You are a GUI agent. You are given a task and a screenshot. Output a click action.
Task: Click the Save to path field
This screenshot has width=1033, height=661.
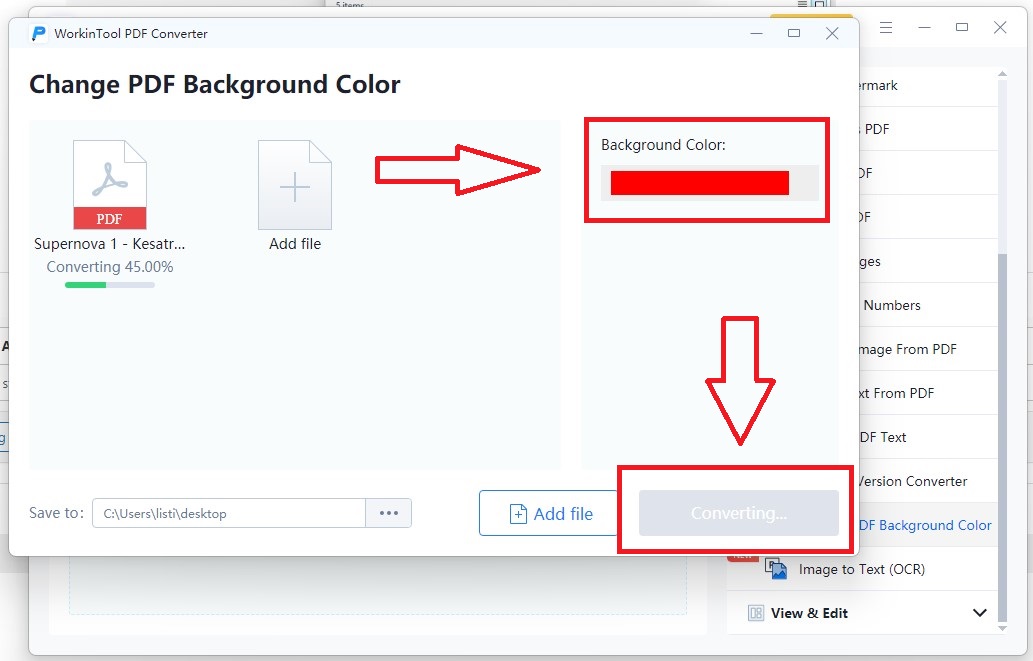pos(229,513)
